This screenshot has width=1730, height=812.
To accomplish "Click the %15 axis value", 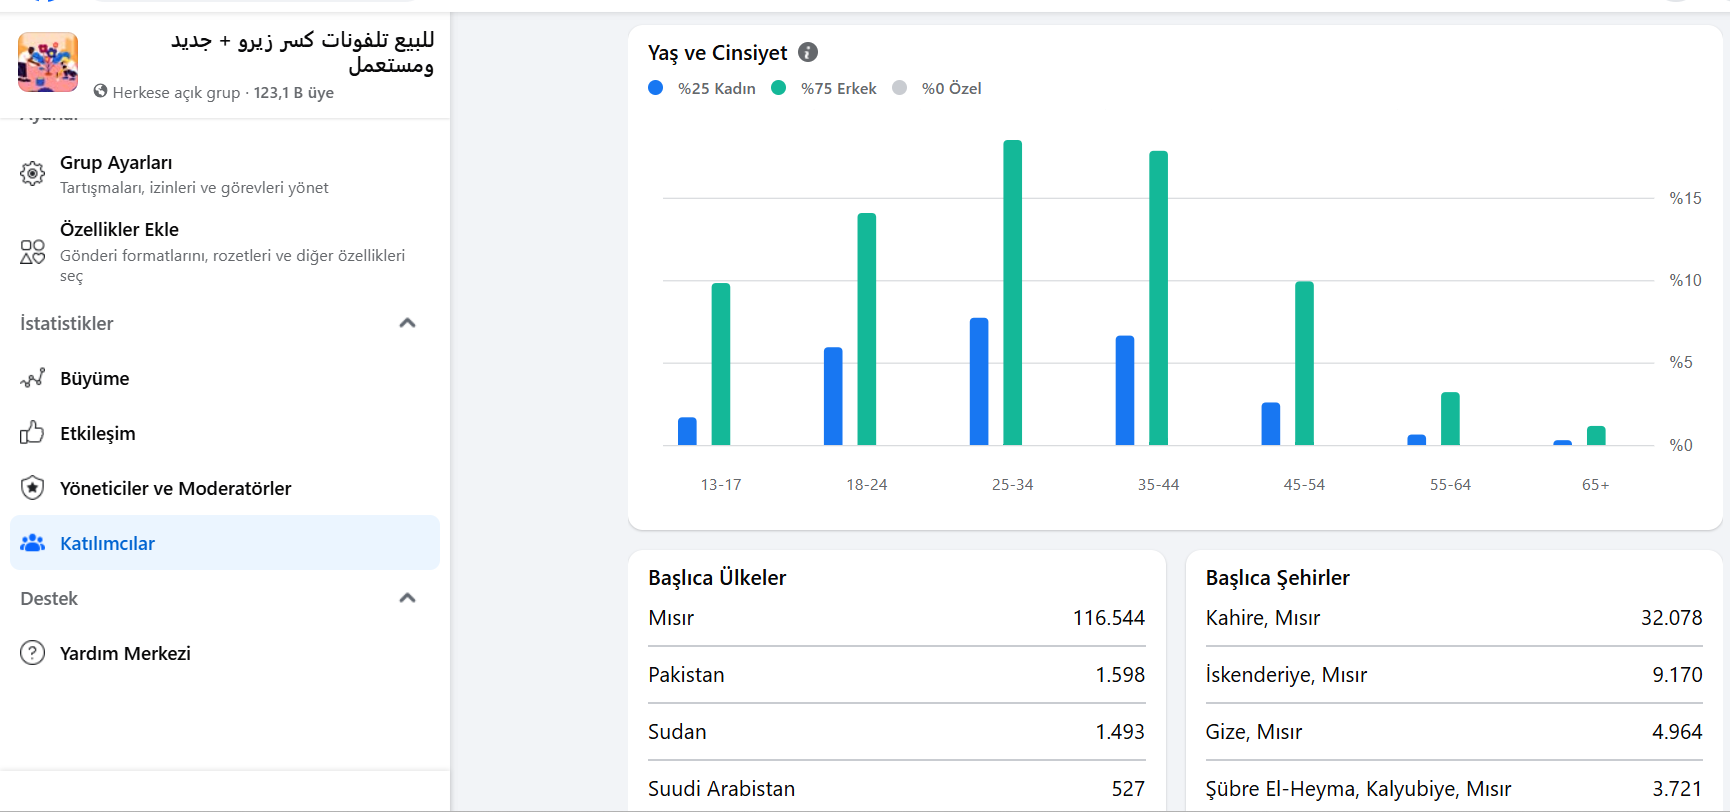I will coord(1685,198).
